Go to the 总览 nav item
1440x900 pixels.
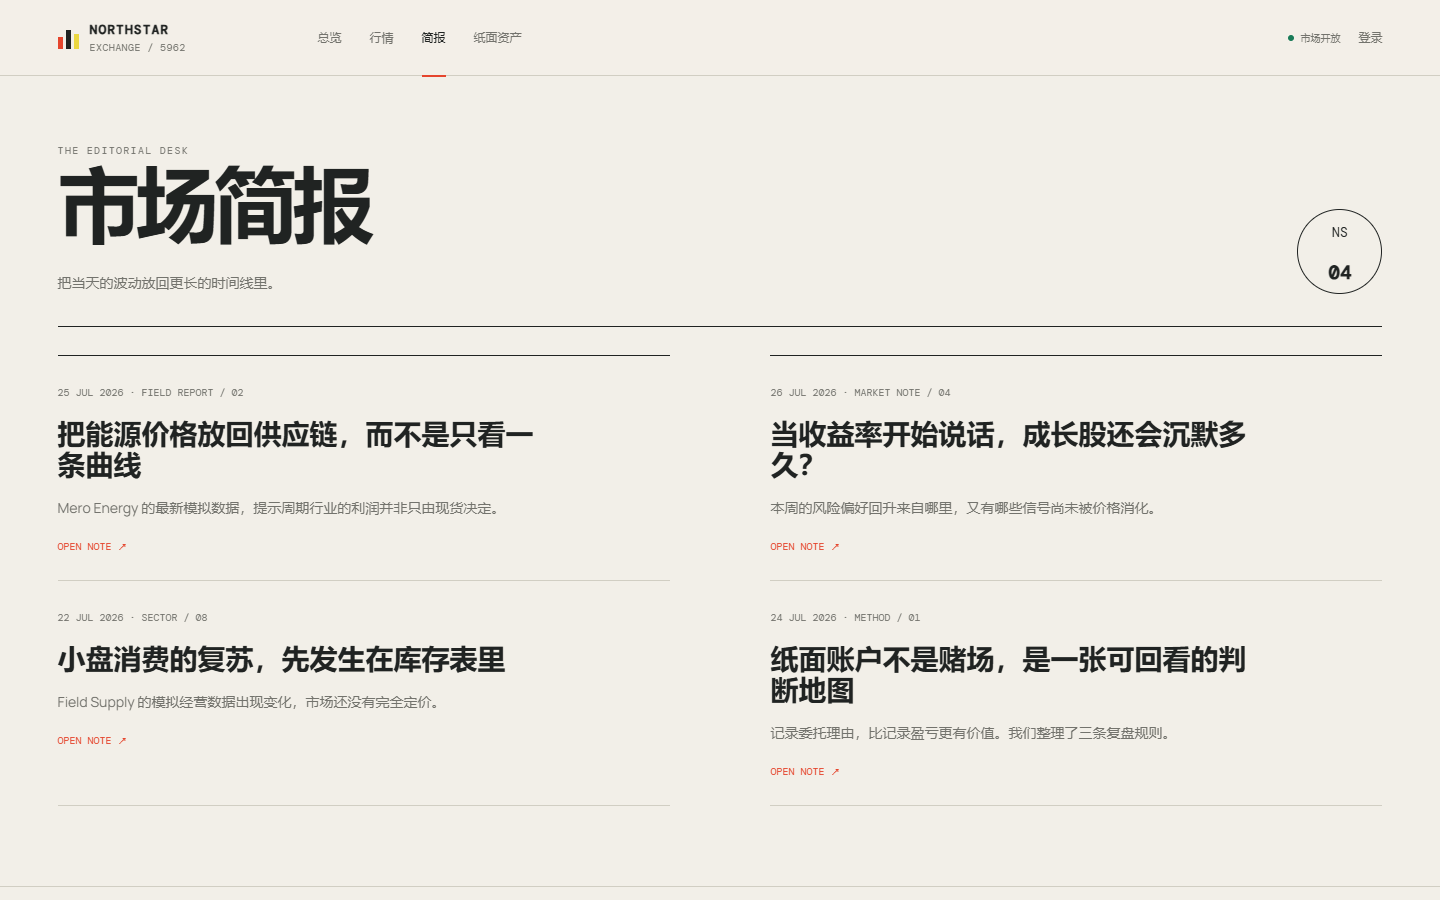point(330,38)
